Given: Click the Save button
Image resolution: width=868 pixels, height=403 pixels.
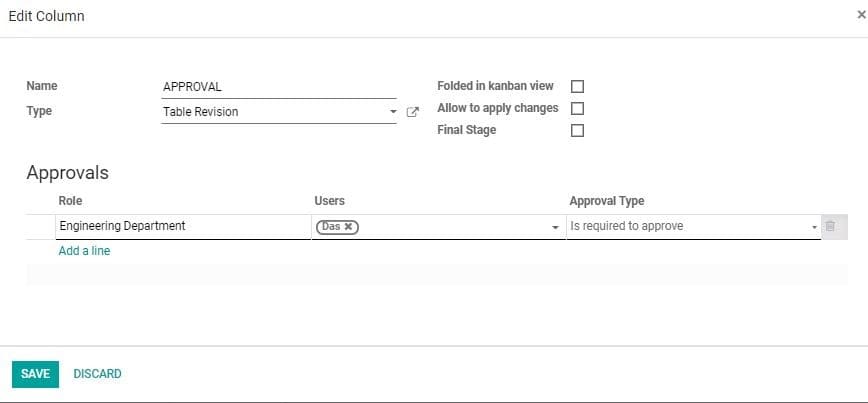Looking at the screenshot, I should [35, 374].
